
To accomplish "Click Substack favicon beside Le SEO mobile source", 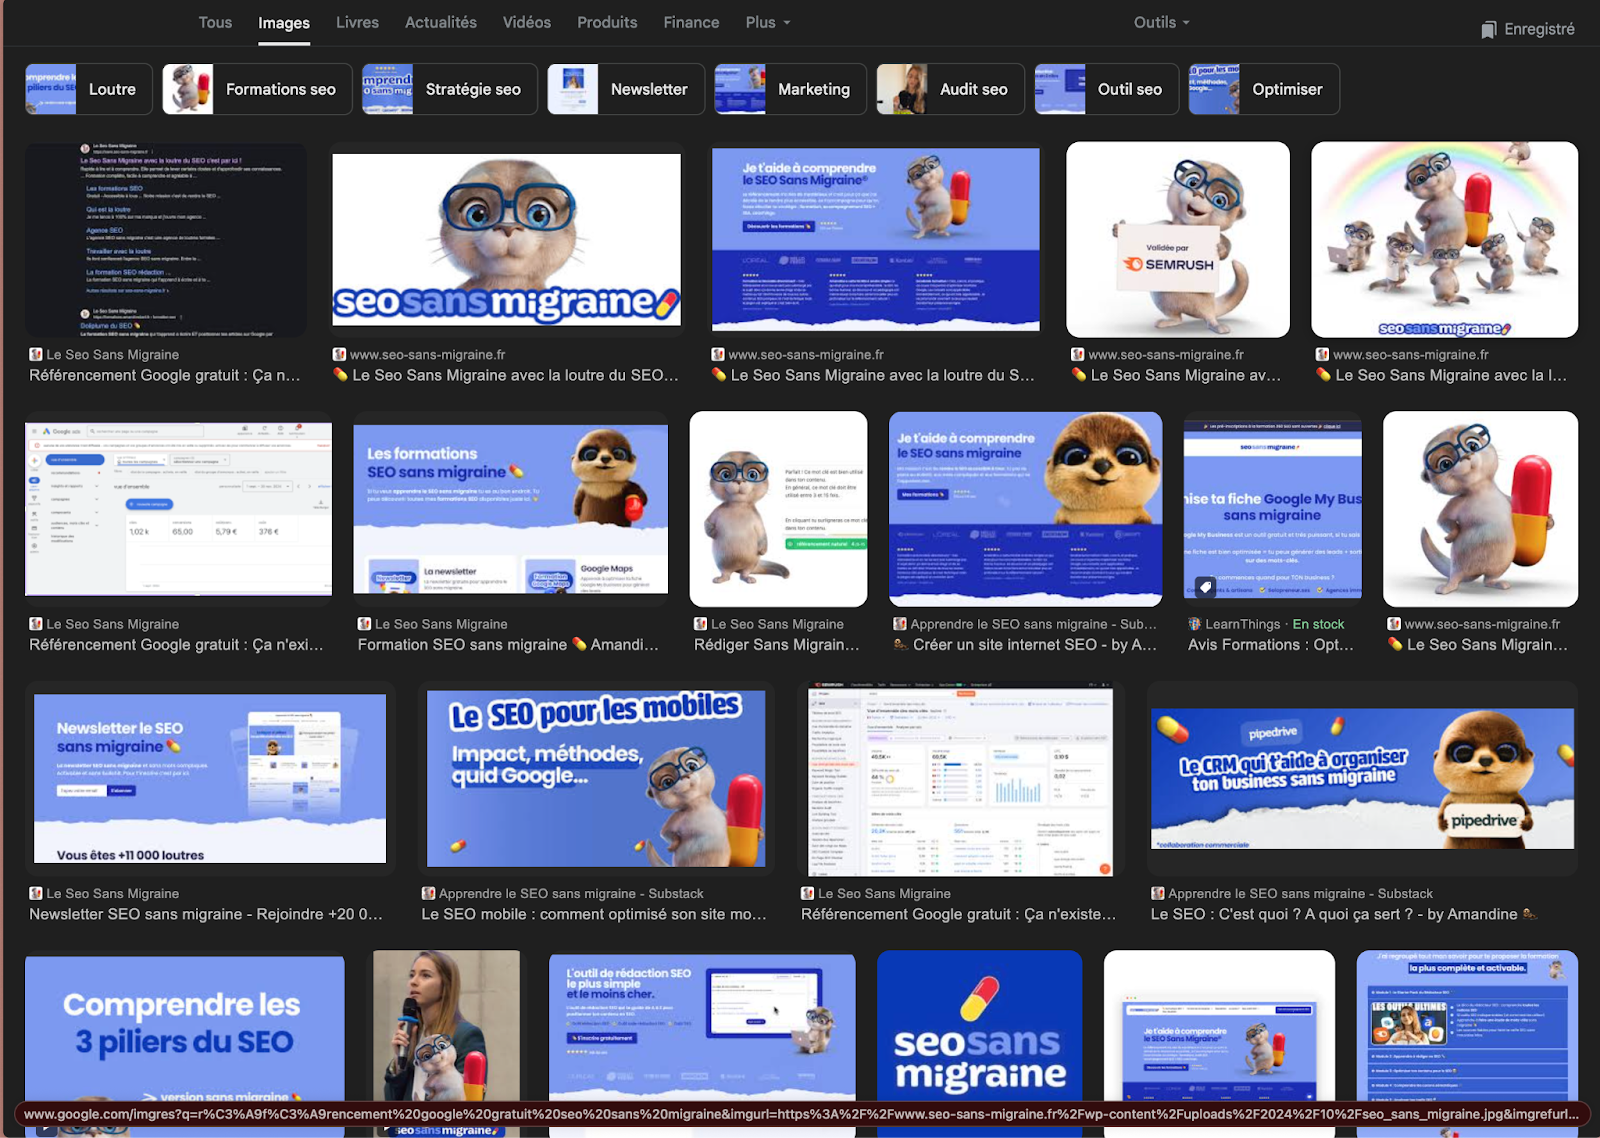I will pyautogui.click(x=428, y=893).
